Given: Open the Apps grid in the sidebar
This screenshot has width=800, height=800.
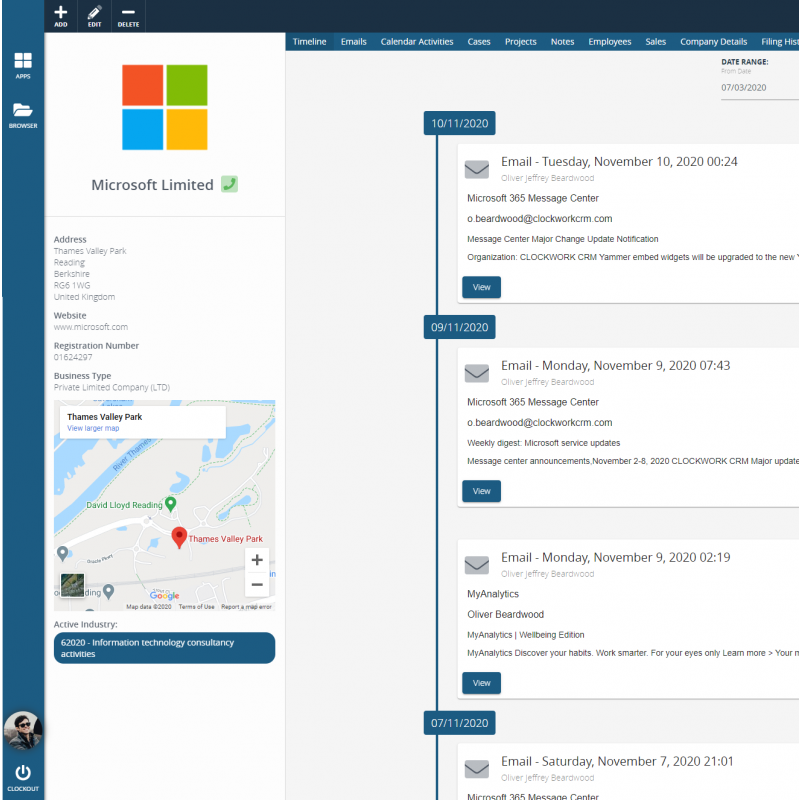Looking at the screenshot, I should tap(23, 61).
